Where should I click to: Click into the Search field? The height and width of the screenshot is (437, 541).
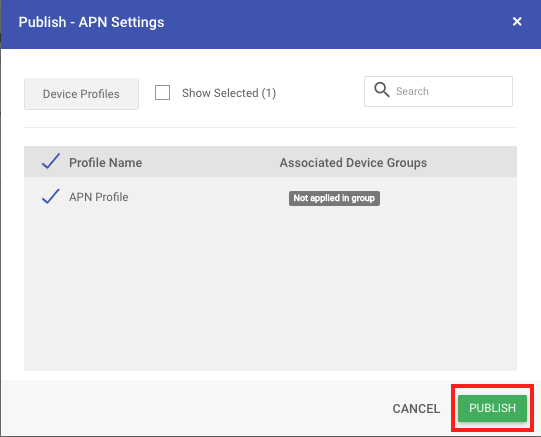438,91
